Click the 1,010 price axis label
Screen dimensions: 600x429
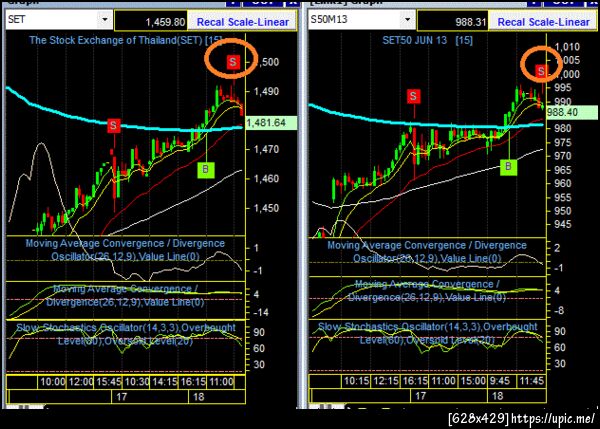567,47
